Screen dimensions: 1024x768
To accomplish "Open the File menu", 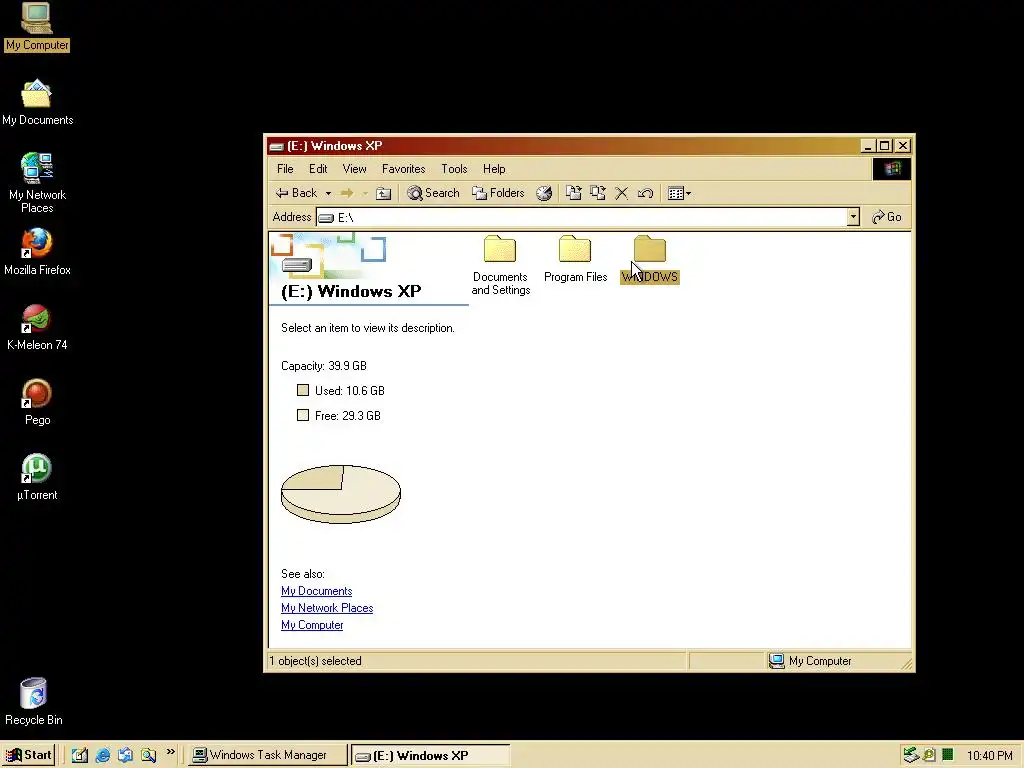I will (285, 169).
